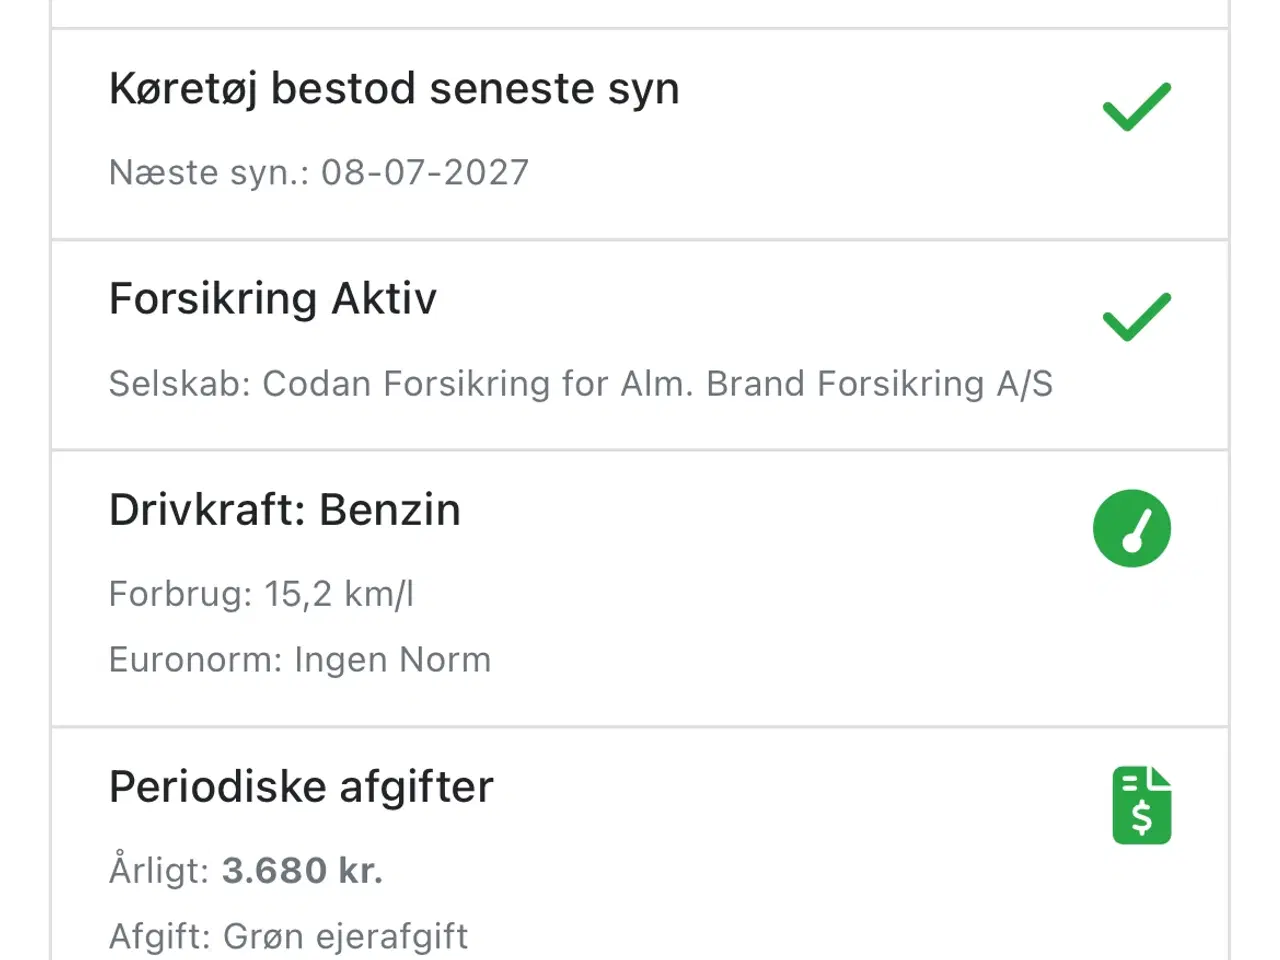Click the green checkmark for latest inspection
The width and height of the screenshot is (1280, 960).
(x=1136, y=106)
